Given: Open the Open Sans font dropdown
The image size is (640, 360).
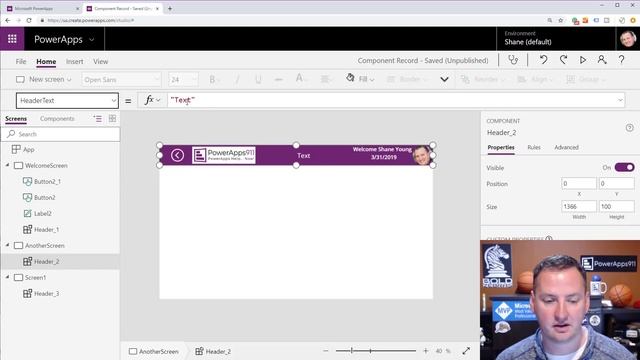Looking at the screenshot, I should coord(121,80).
